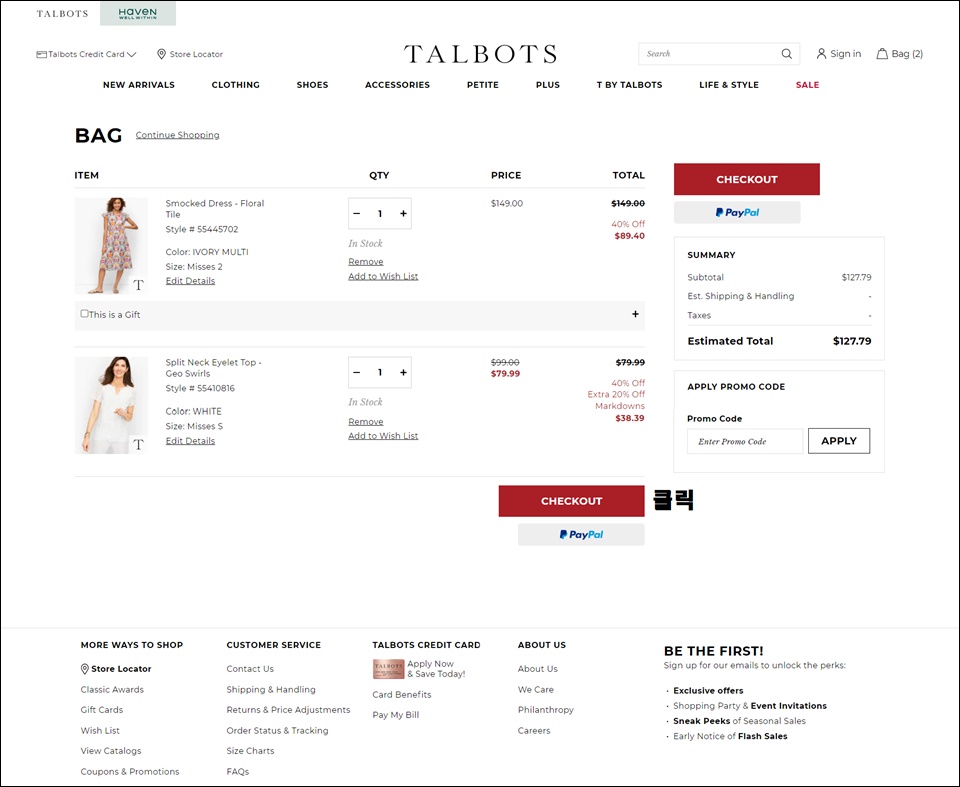Decrease quantity of Smocked Dress
This screenshot has width=960, height=787.
[357, 214]
